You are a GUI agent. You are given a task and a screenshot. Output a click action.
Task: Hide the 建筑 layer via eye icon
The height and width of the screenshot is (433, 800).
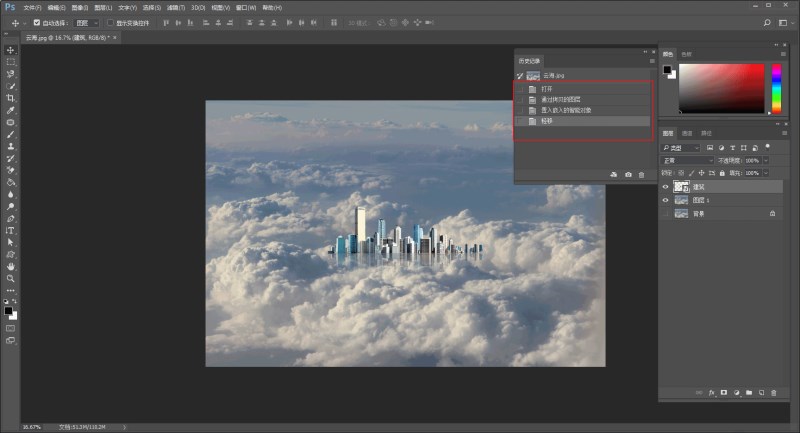pos(666,186)
